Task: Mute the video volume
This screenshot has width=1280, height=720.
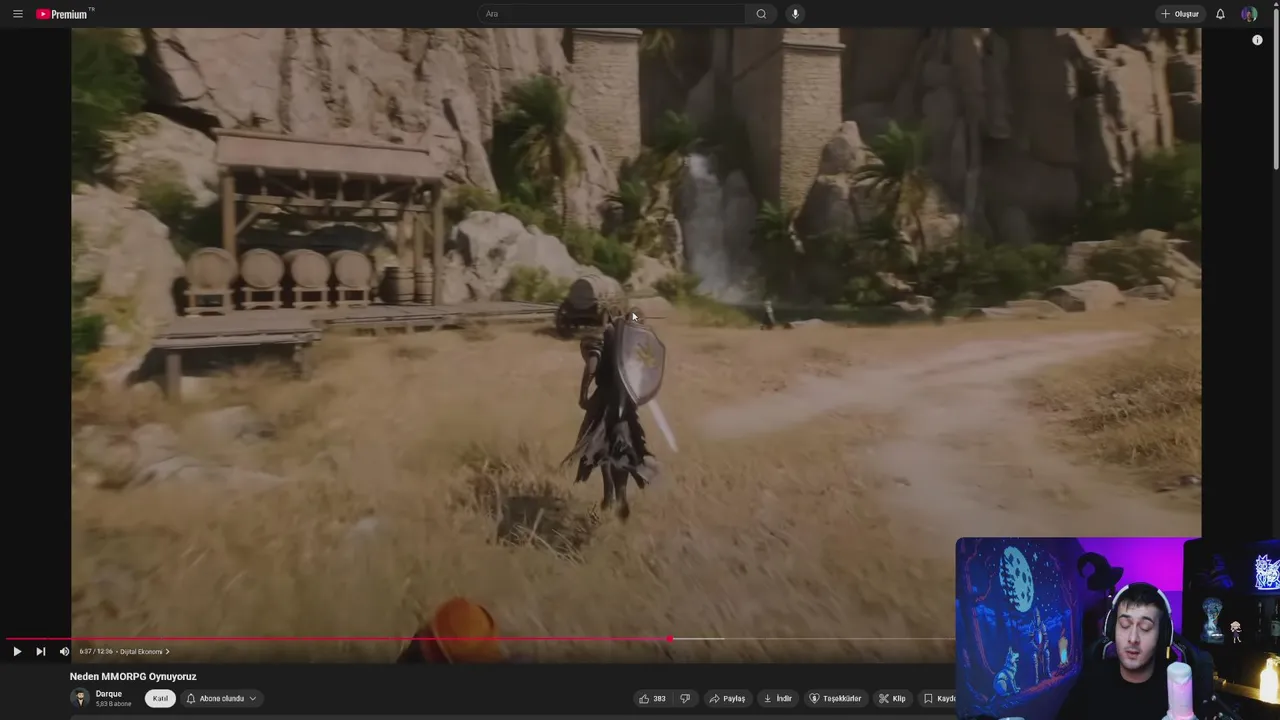Action: click(64, 651)
